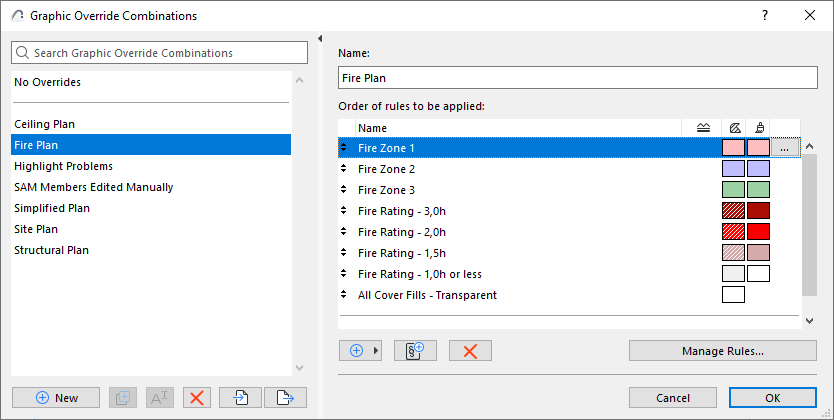Click the export combinations icon
The image size is (834, 420).
(x=285, y=397)
